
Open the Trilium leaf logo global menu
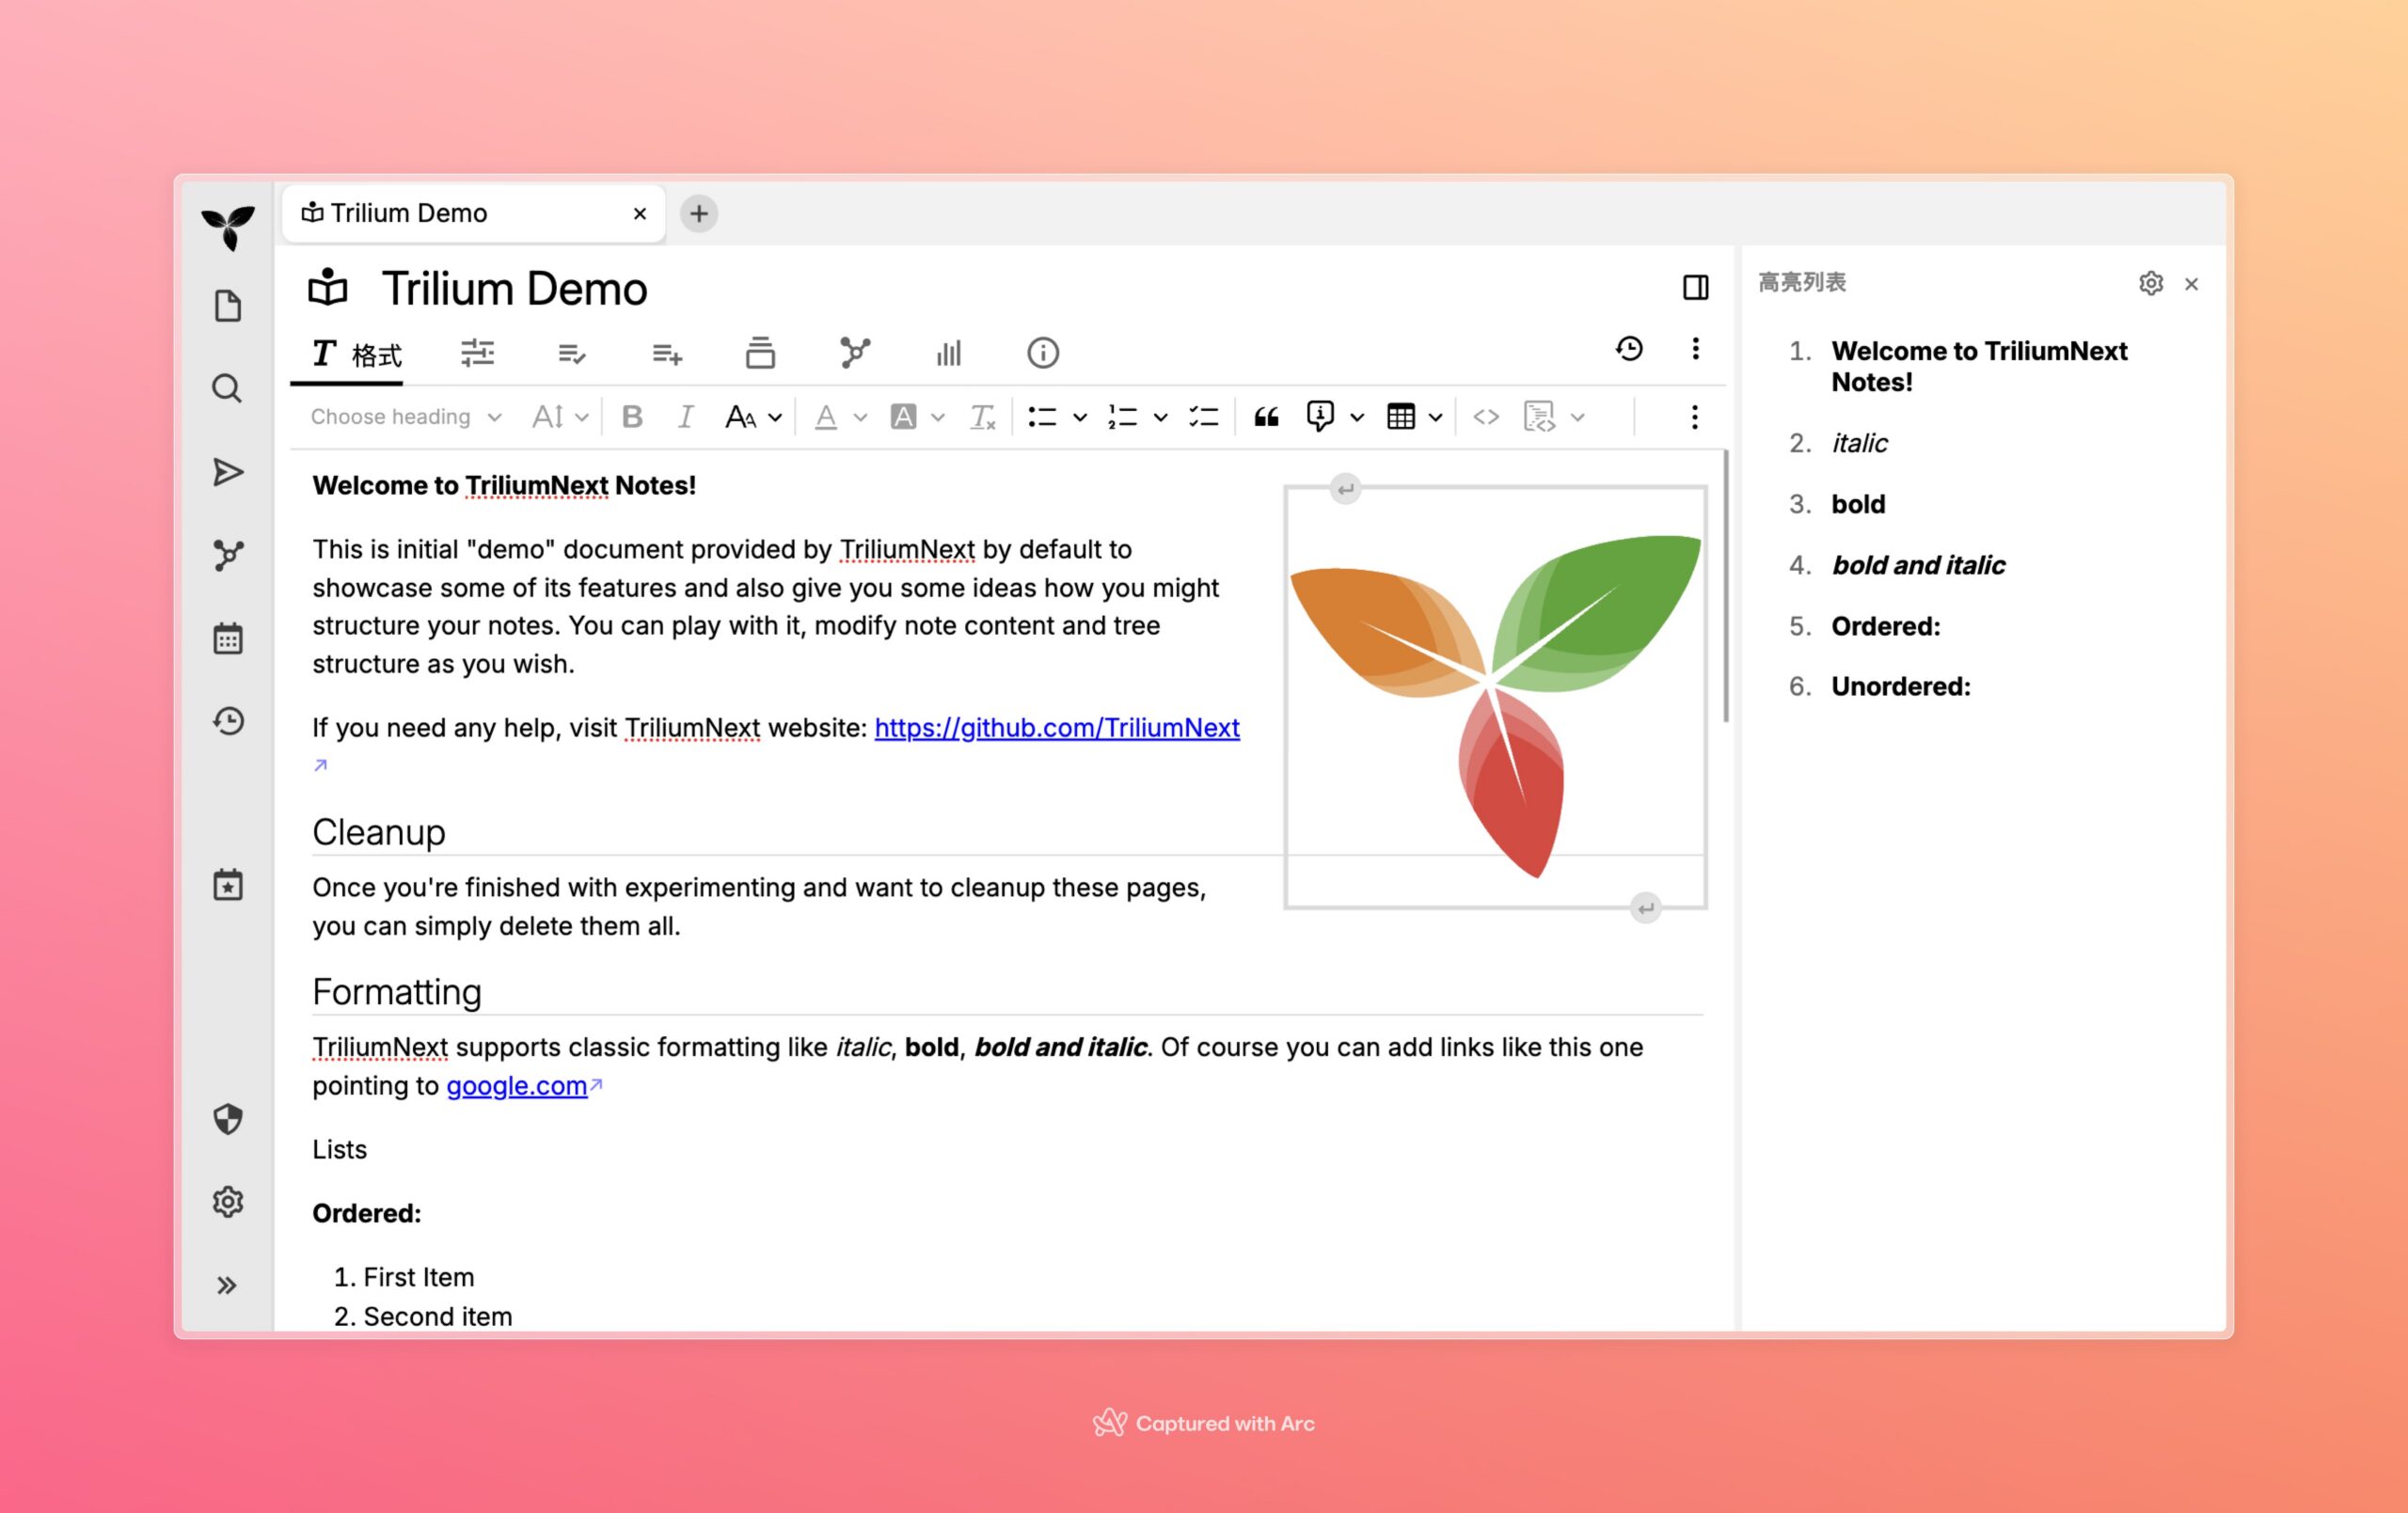point(228,227)
